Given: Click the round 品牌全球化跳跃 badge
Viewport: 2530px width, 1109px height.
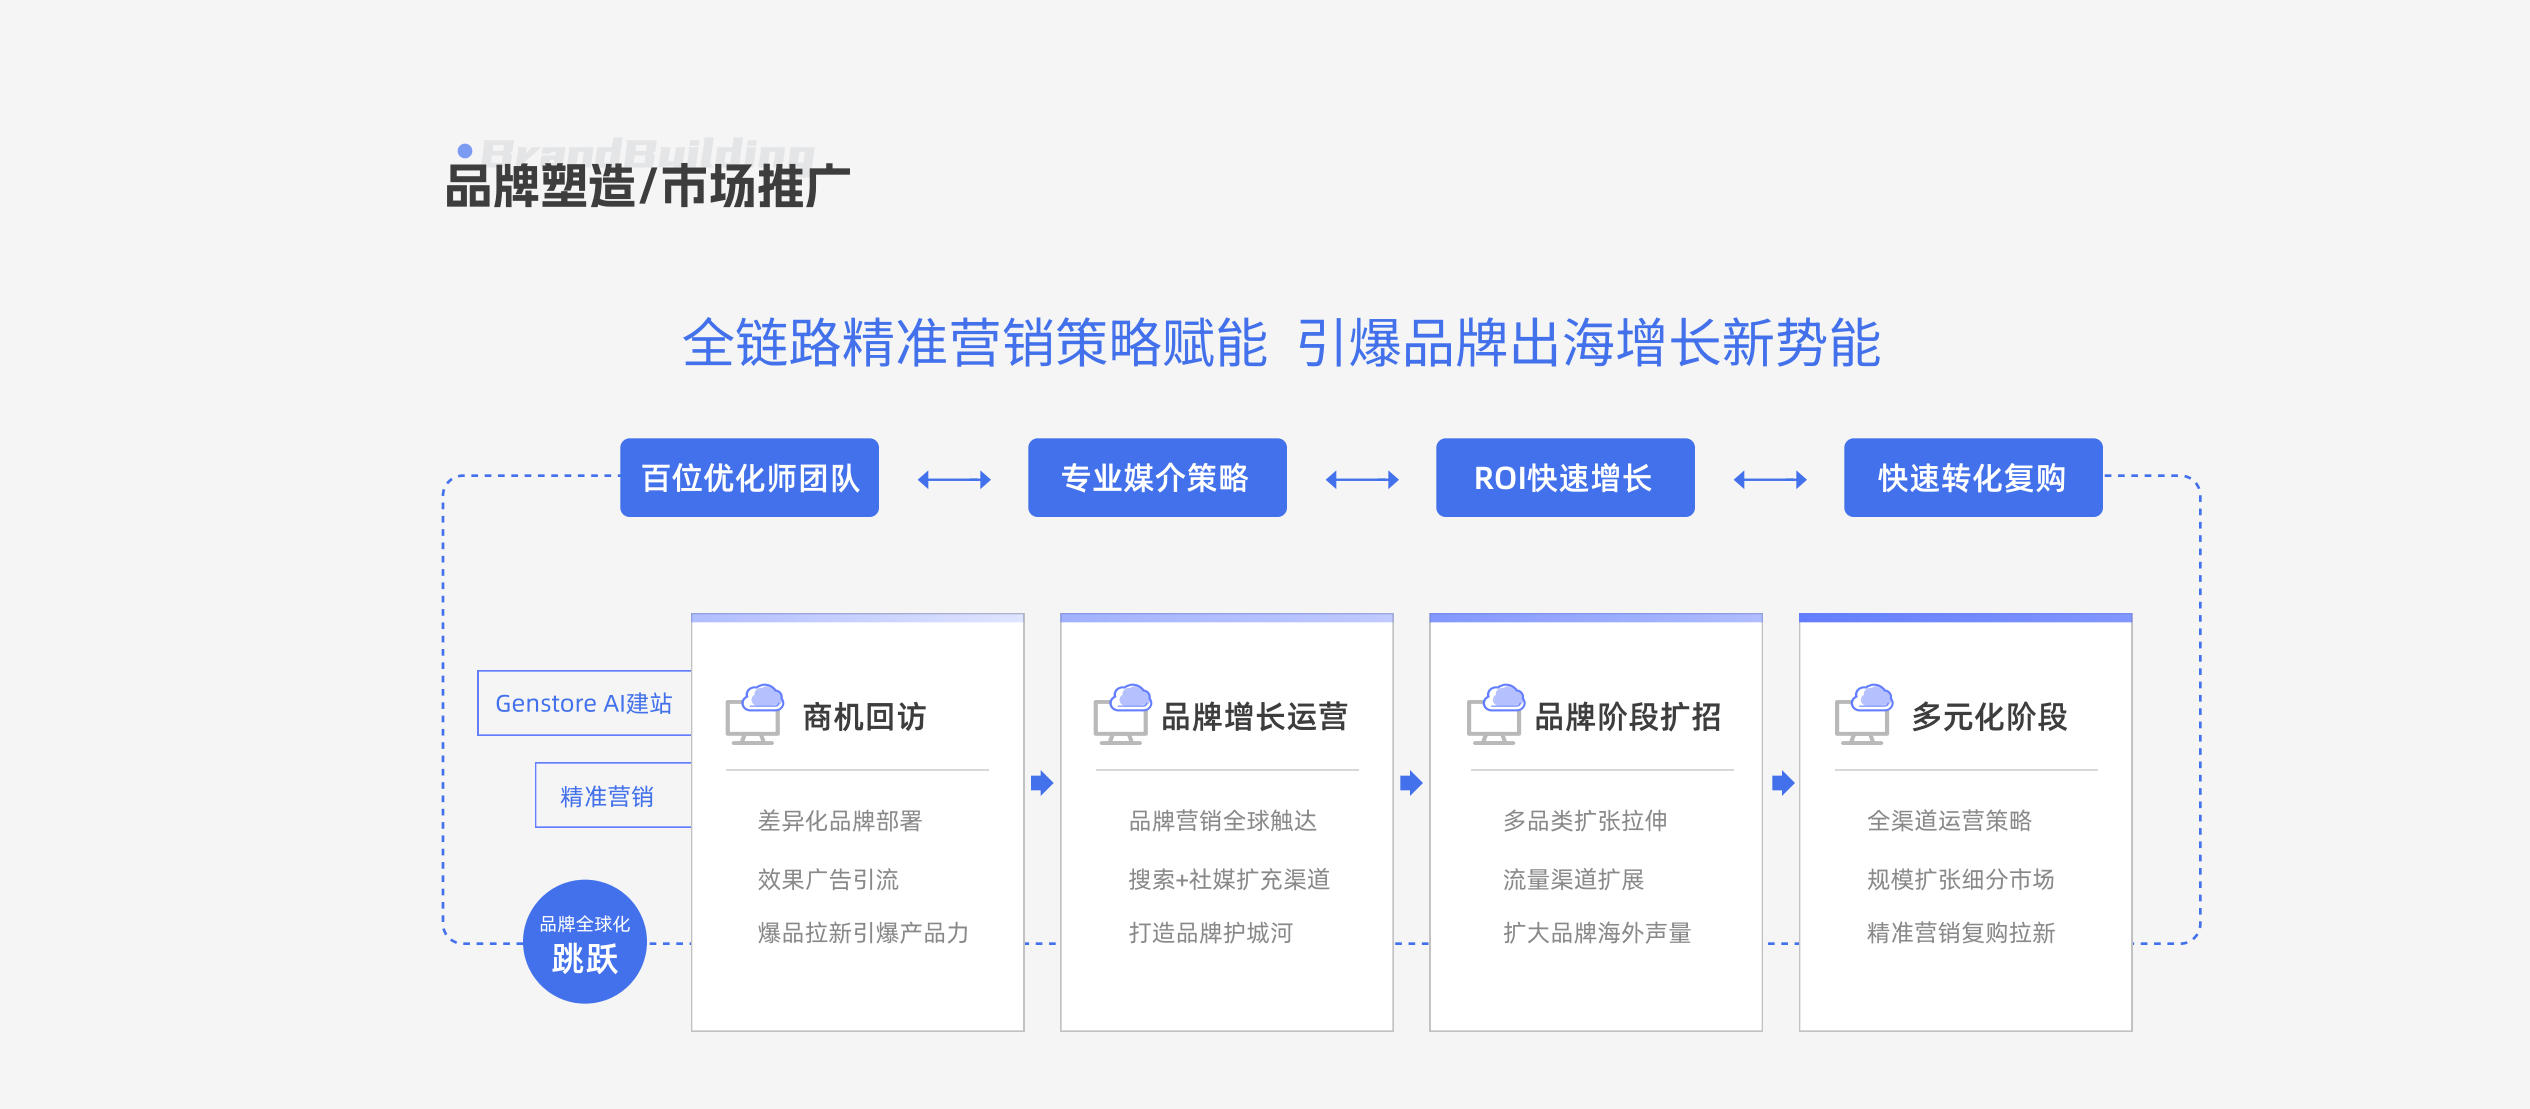Looking at the screenshot, I should [585, 942].
